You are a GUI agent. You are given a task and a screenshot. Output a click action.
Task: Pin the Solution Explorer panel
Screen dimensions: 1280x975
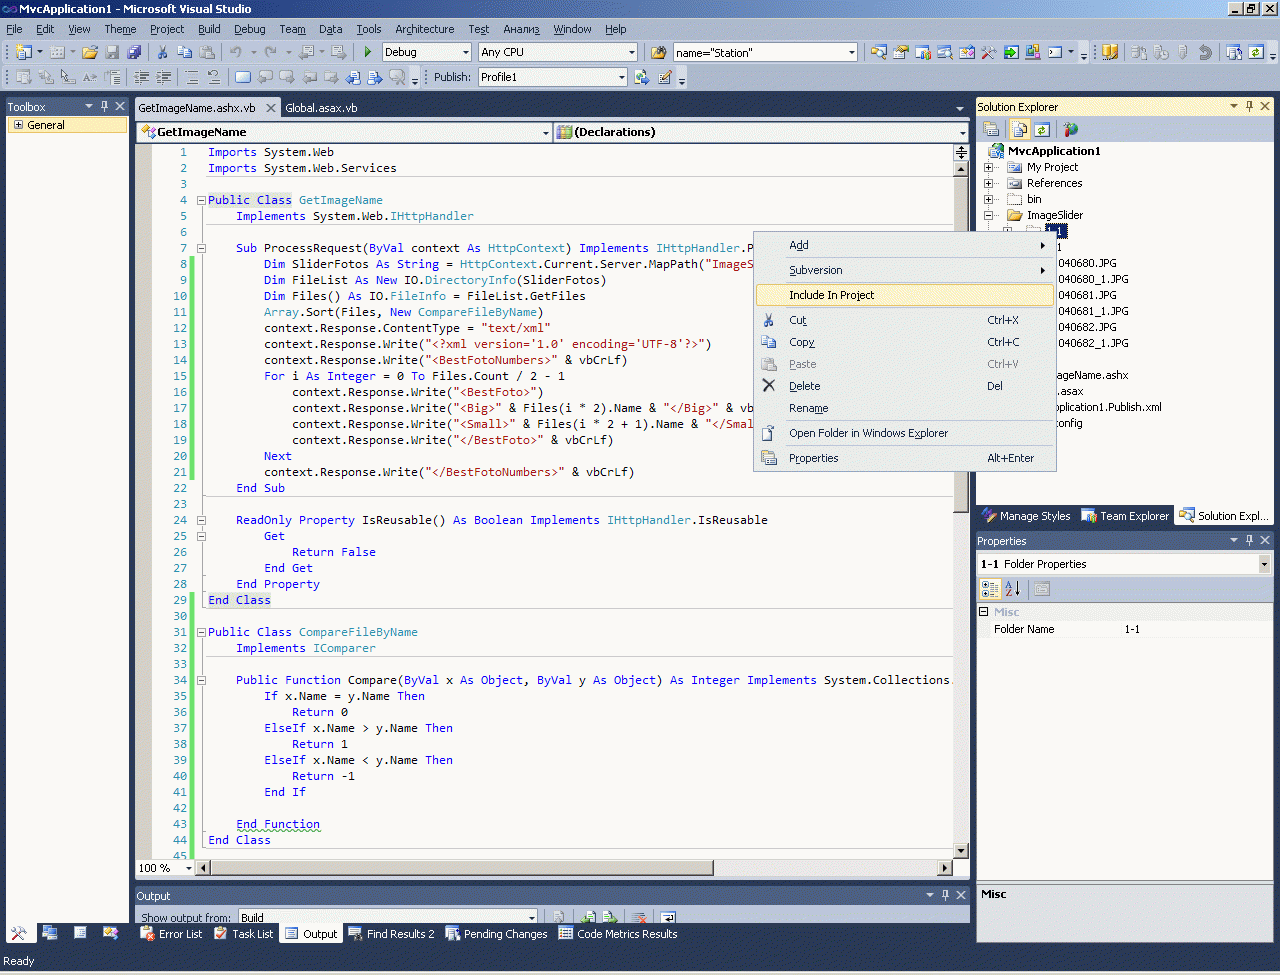1249,106
